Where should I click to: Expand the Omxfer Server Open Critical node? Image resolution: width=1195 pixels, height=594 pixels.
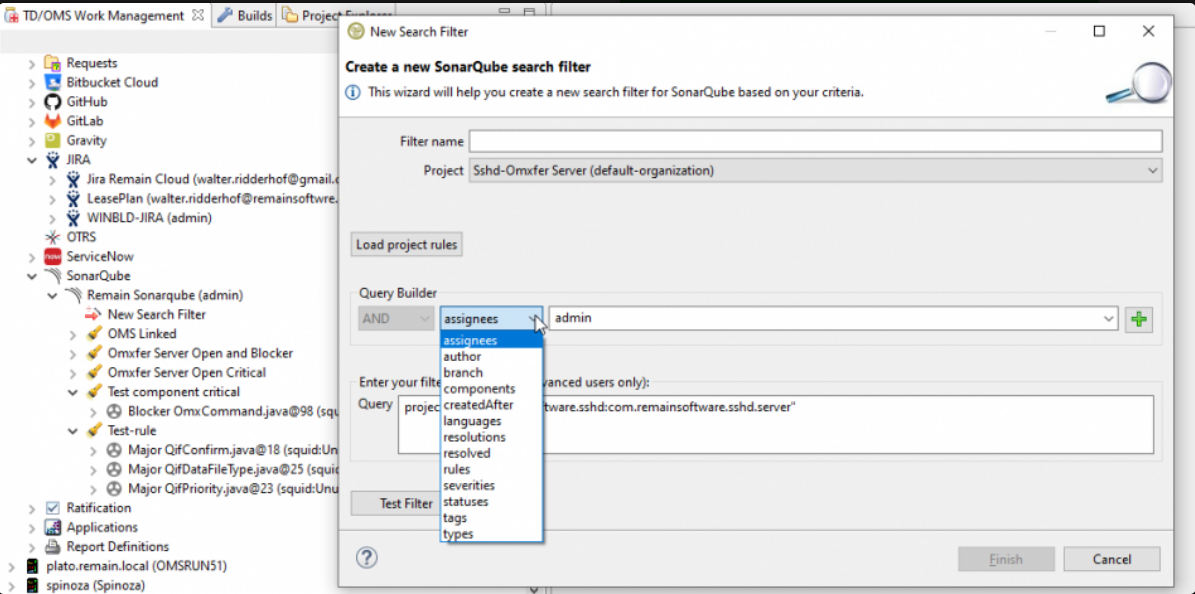click(73, 373)
